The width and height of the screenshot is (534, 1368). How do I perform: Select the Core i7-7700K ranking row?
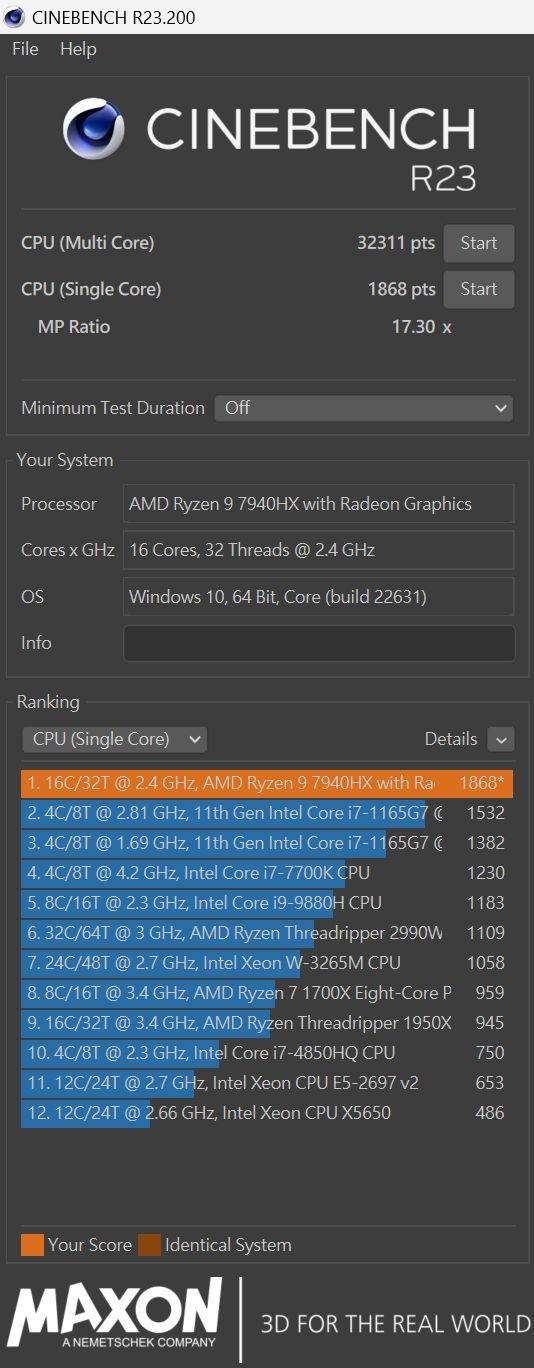(x=267, y=873)
